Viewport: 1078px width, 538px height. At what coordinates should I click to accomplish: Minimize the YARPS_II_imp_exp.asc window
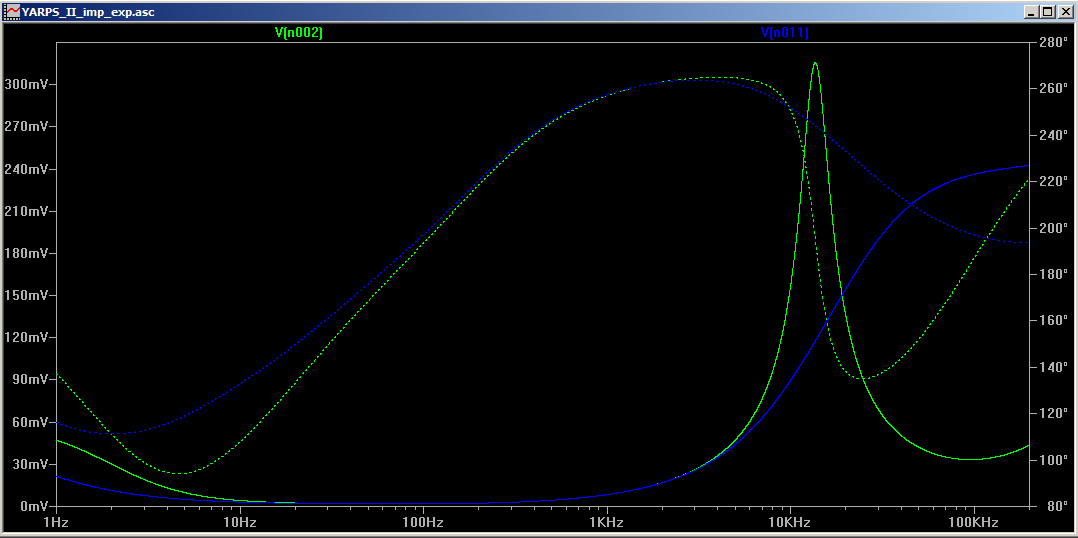click(x=1031, y=12)
